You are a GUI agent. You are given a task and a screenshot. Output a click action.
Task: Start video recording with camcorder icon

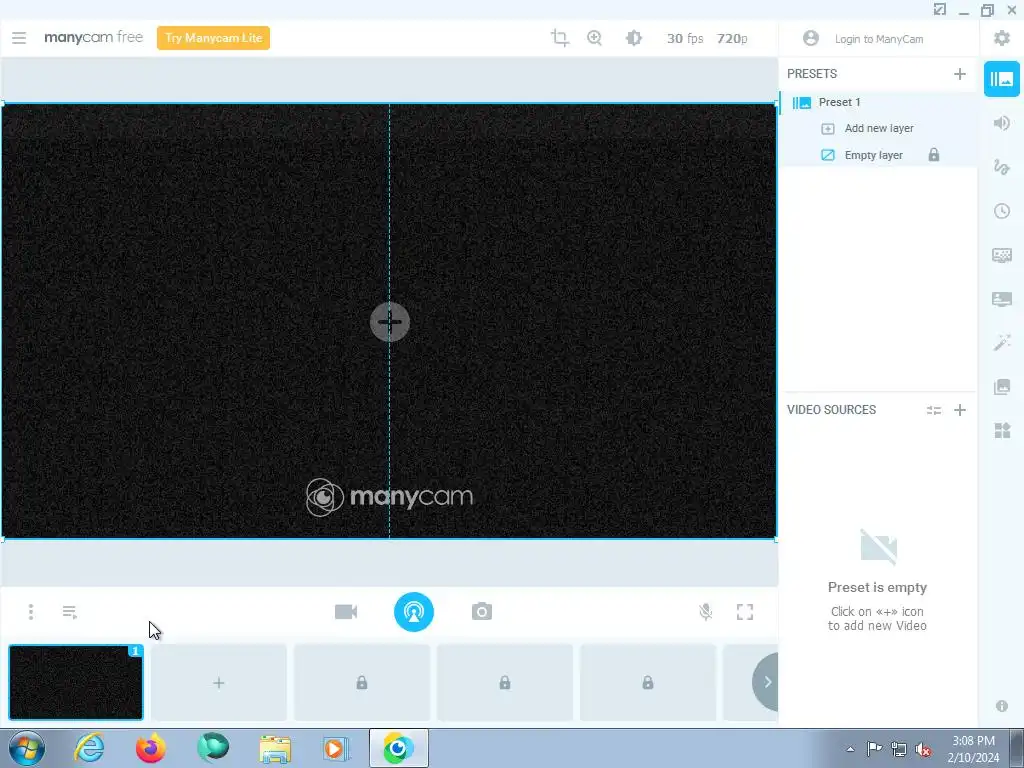[x=346, y=612]
